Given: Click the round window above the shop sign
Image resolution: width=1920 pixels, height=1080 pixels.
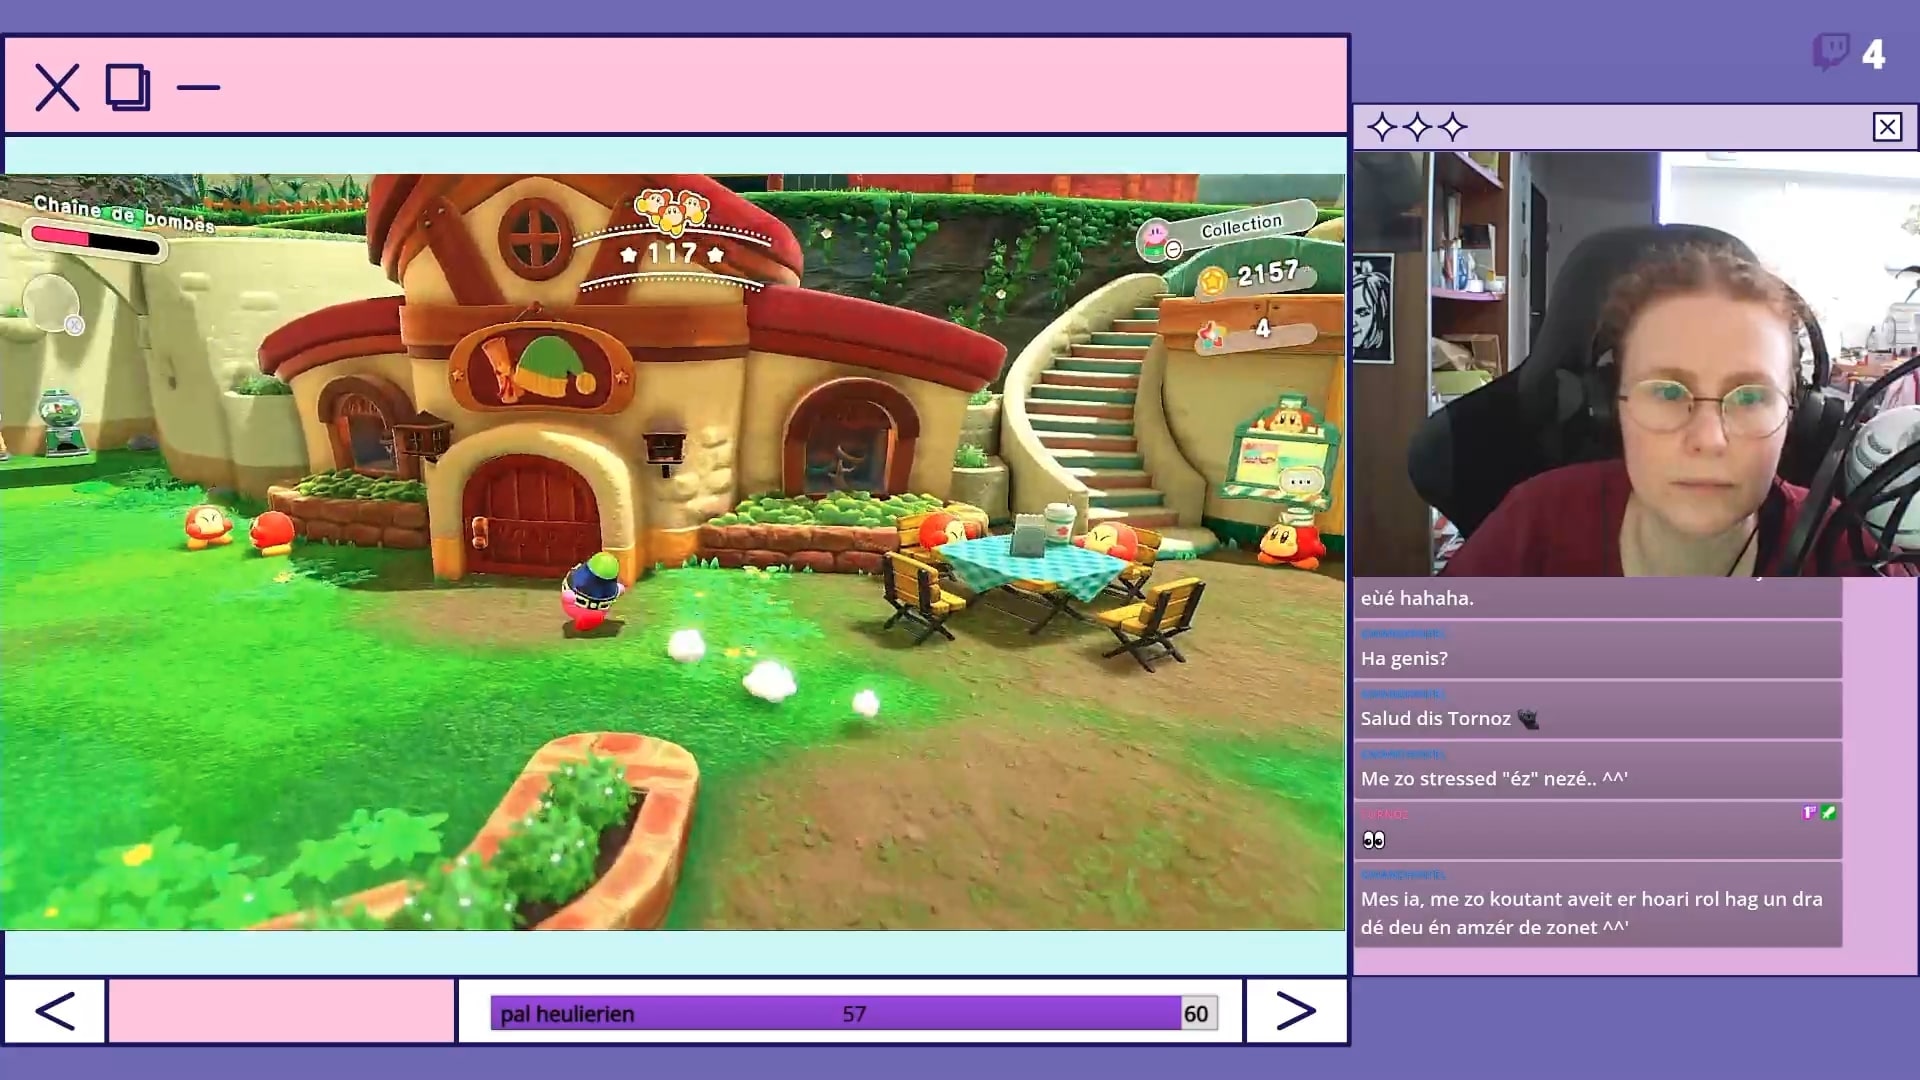Looking at the screenshot, I should point(535,237).
